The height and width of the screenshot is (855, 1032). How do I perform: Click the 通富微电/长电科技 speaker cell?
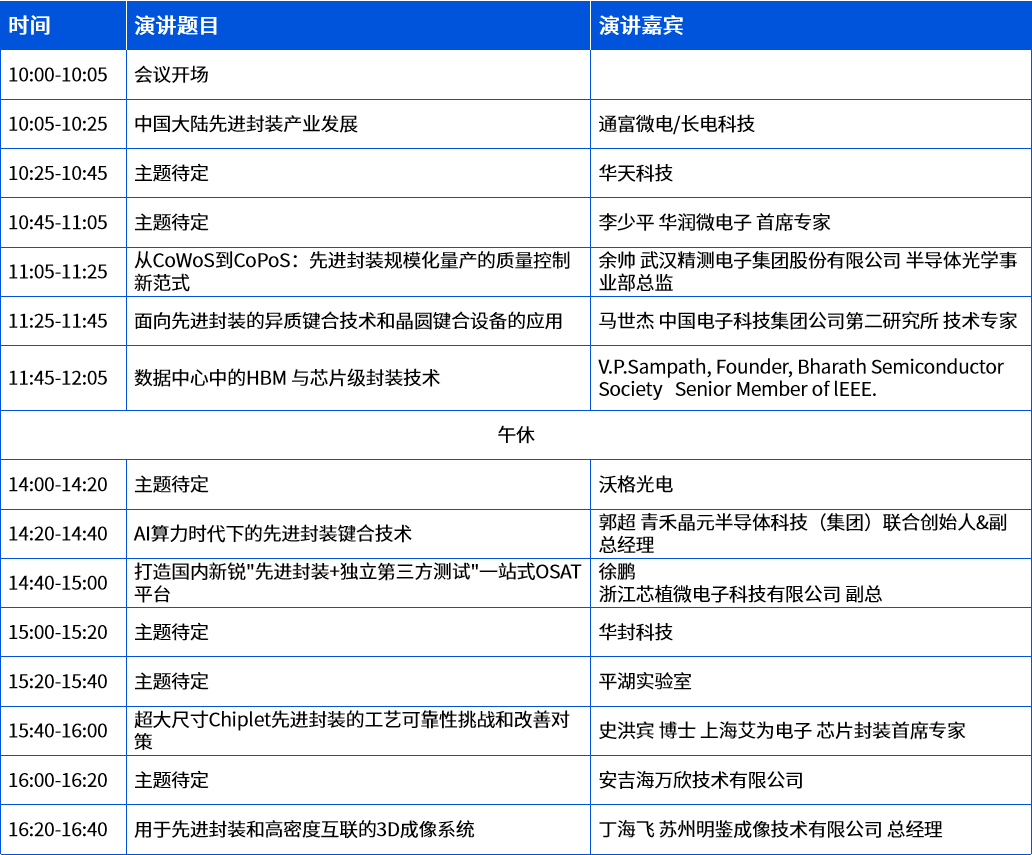(x=811, y=124)
